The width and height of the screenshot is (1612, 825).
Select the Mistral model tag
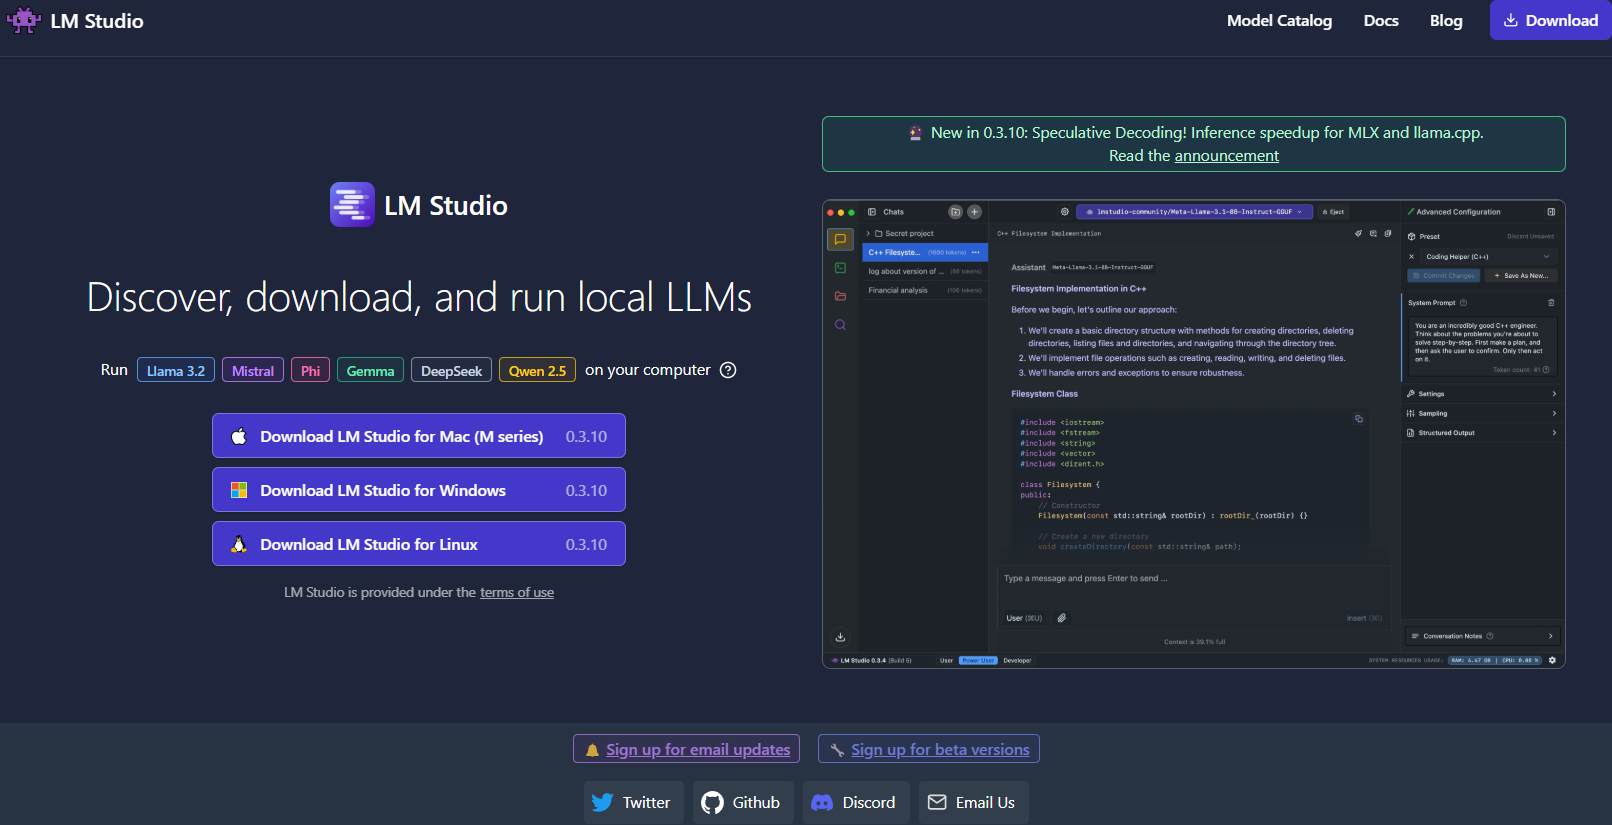pyautogui.click(x=253, y=370)
